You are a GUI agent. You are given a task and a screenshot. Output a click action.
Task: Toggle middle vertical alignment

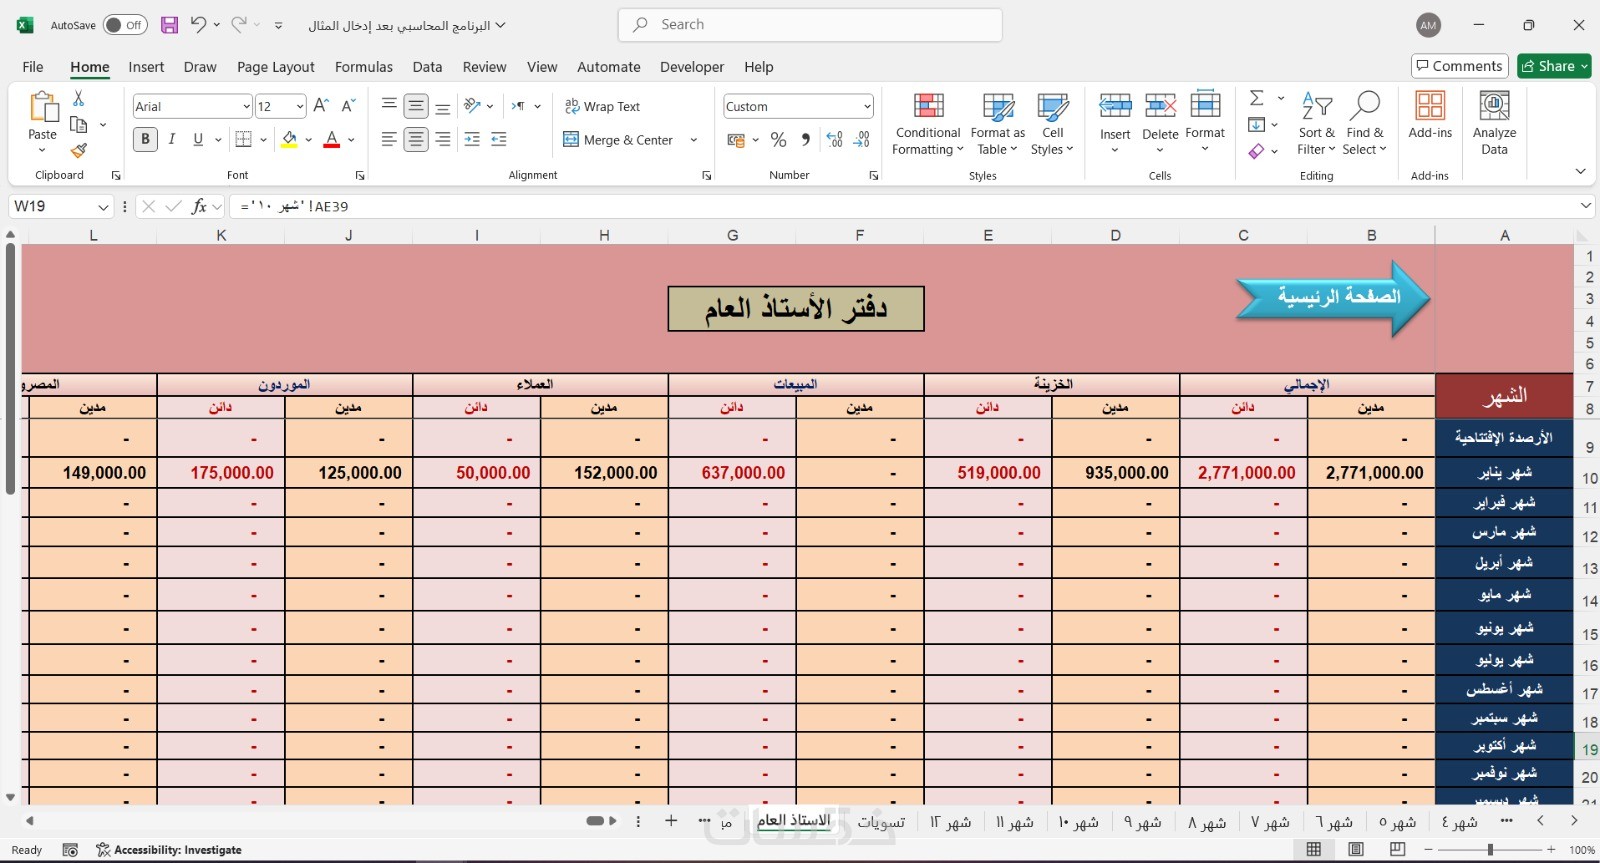pyautogui.click(x=416, y=106)
